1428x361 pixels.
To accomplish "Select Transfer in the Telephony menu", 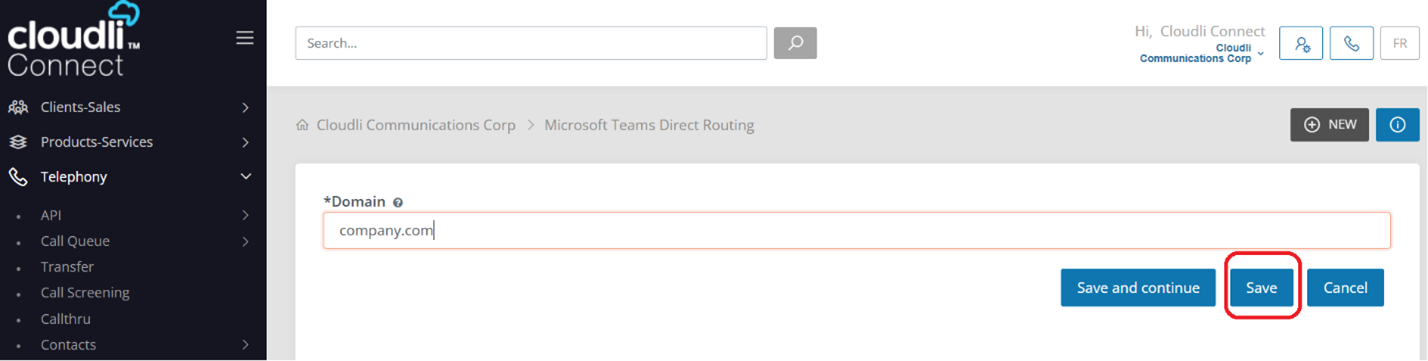I will (x=67, y=267).
